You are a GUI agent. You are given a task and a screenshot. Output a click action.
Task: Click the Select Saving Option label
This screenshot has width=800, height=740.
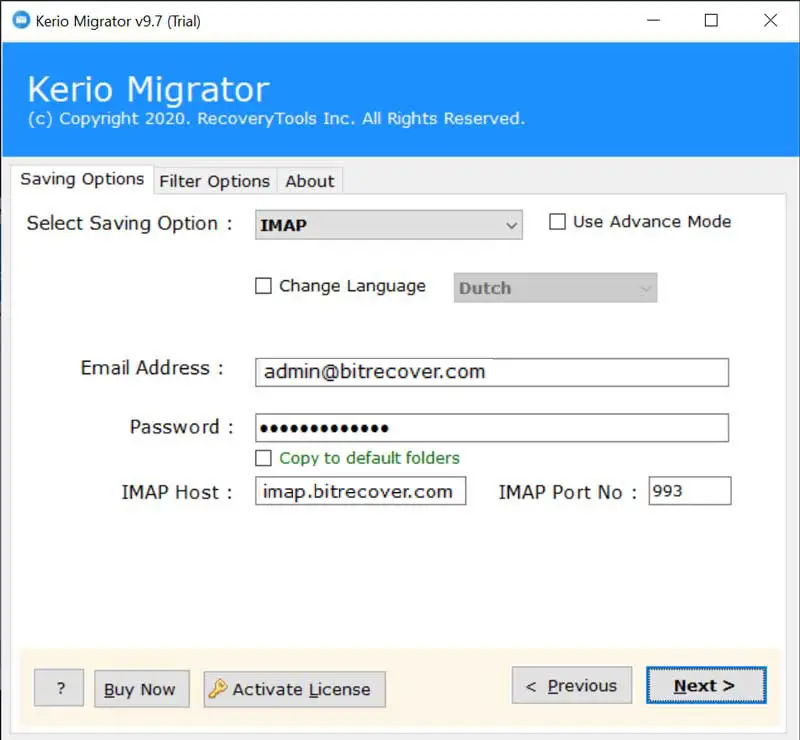pyautogui.click(x=130, y=224)
